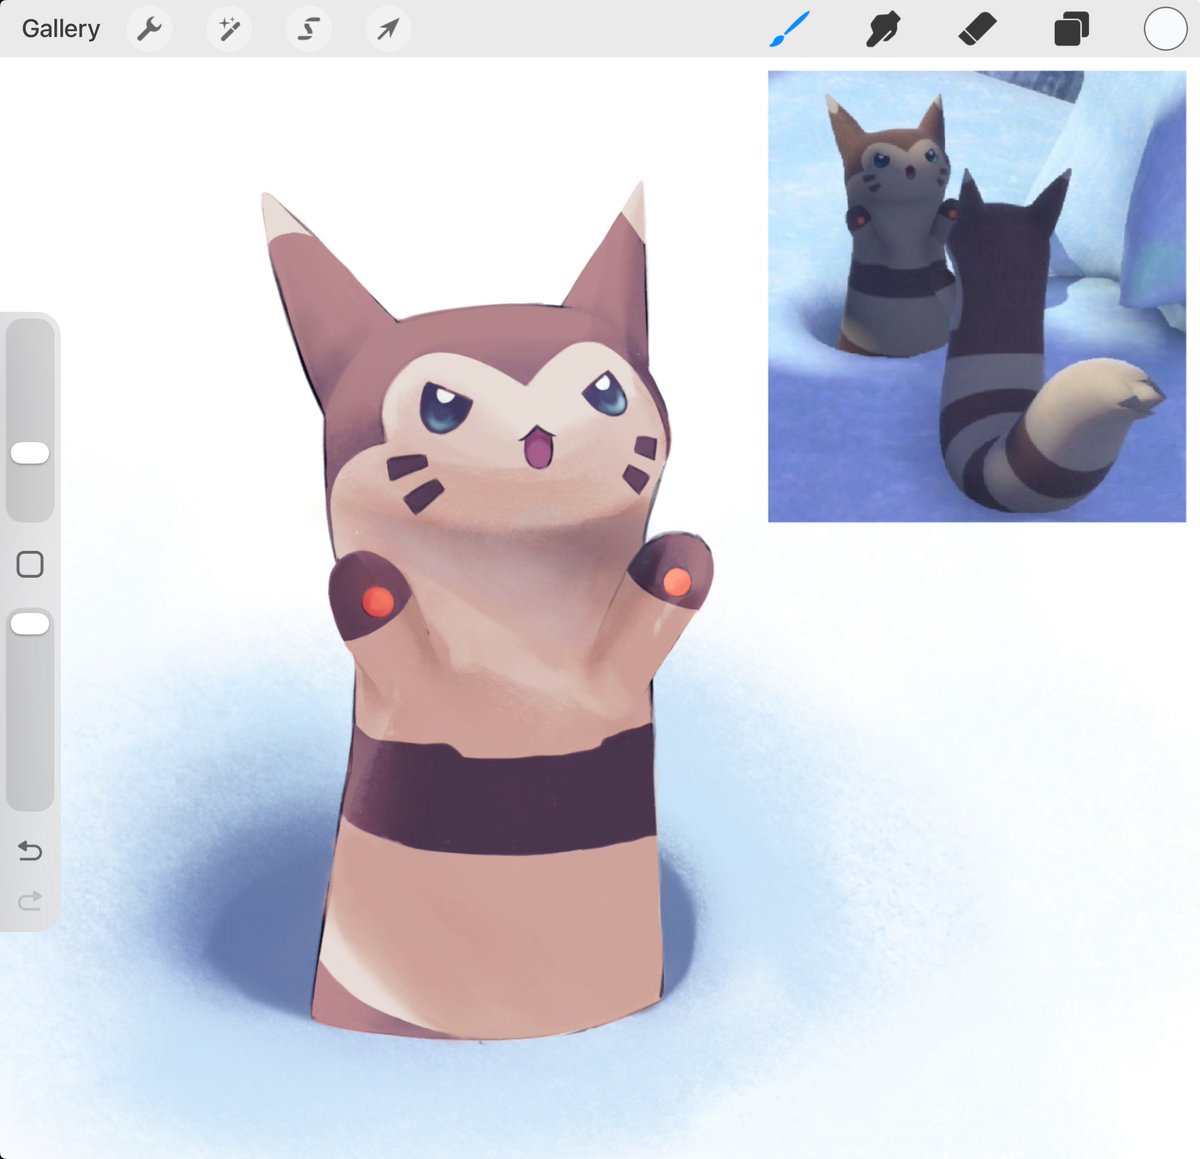The height and width of the screenshot is (1159, 1200).
Task: Undo the last stroke
Action: [x=30, y=851]
